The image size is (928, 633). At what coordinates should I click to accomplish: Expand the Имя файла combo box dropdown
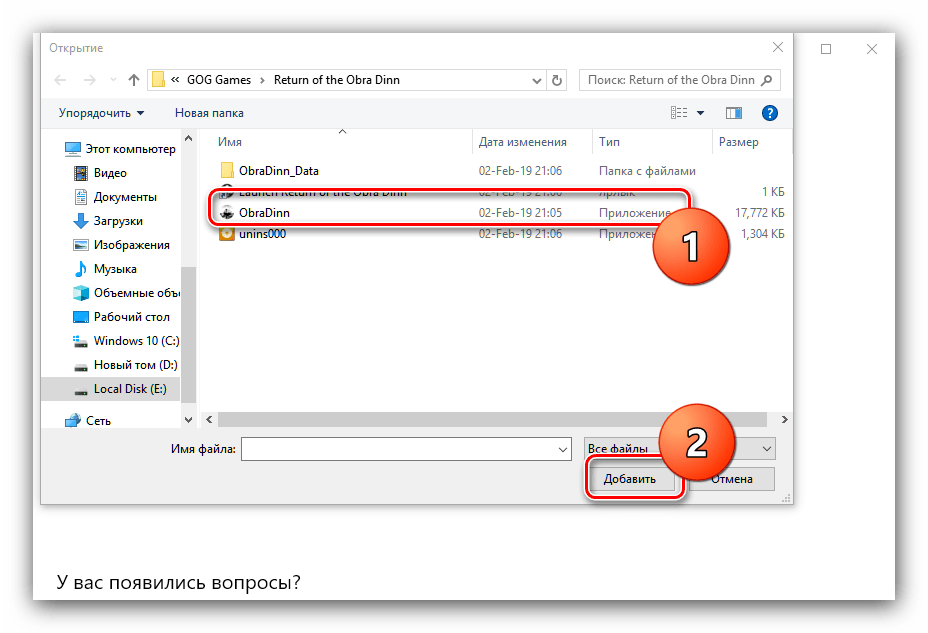point(561,450)
